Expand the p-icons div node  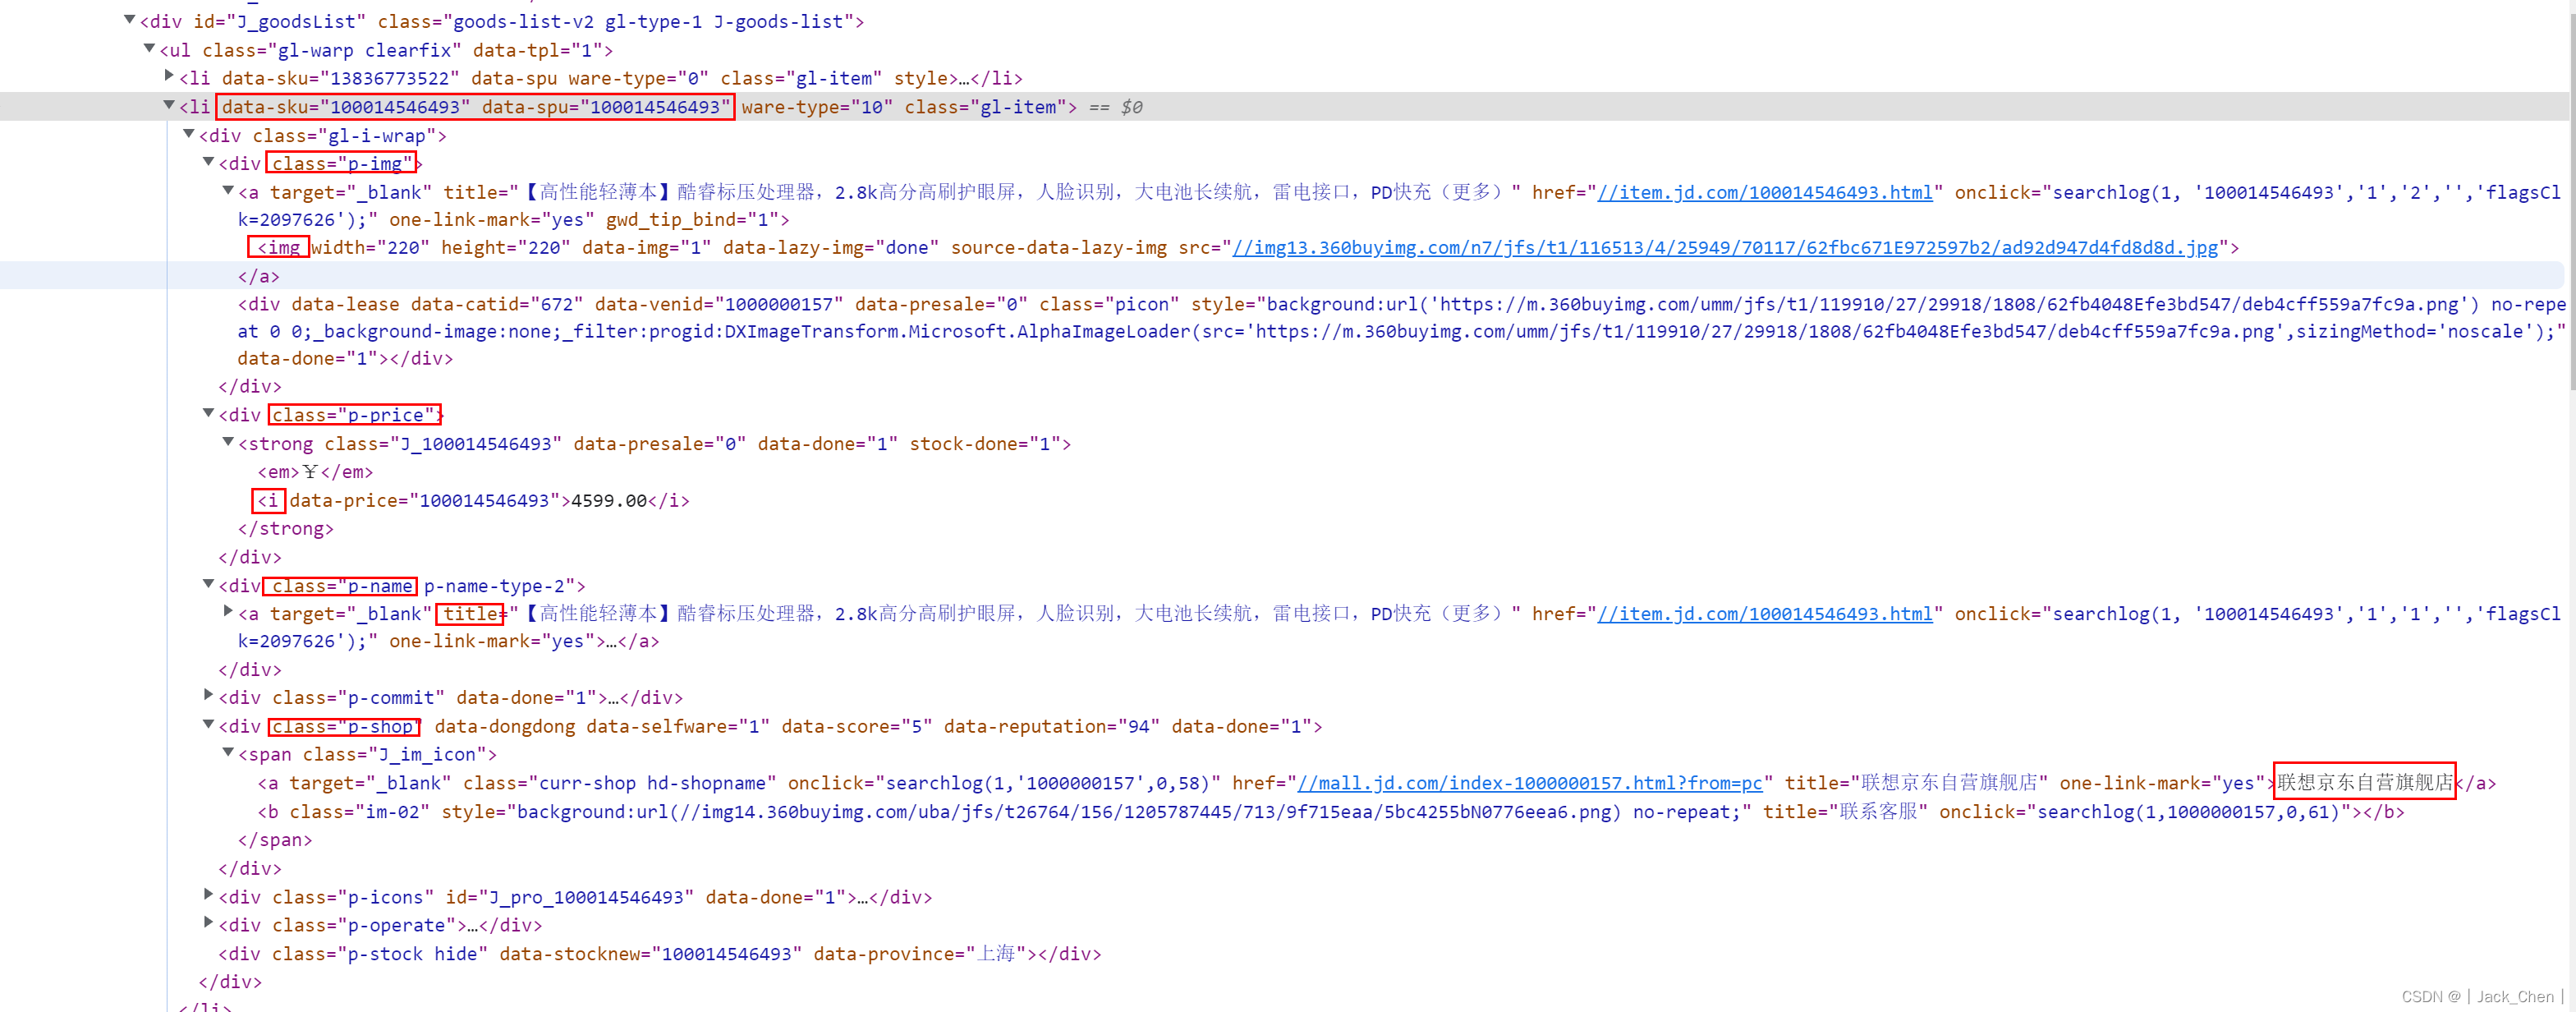click(208, 894)
